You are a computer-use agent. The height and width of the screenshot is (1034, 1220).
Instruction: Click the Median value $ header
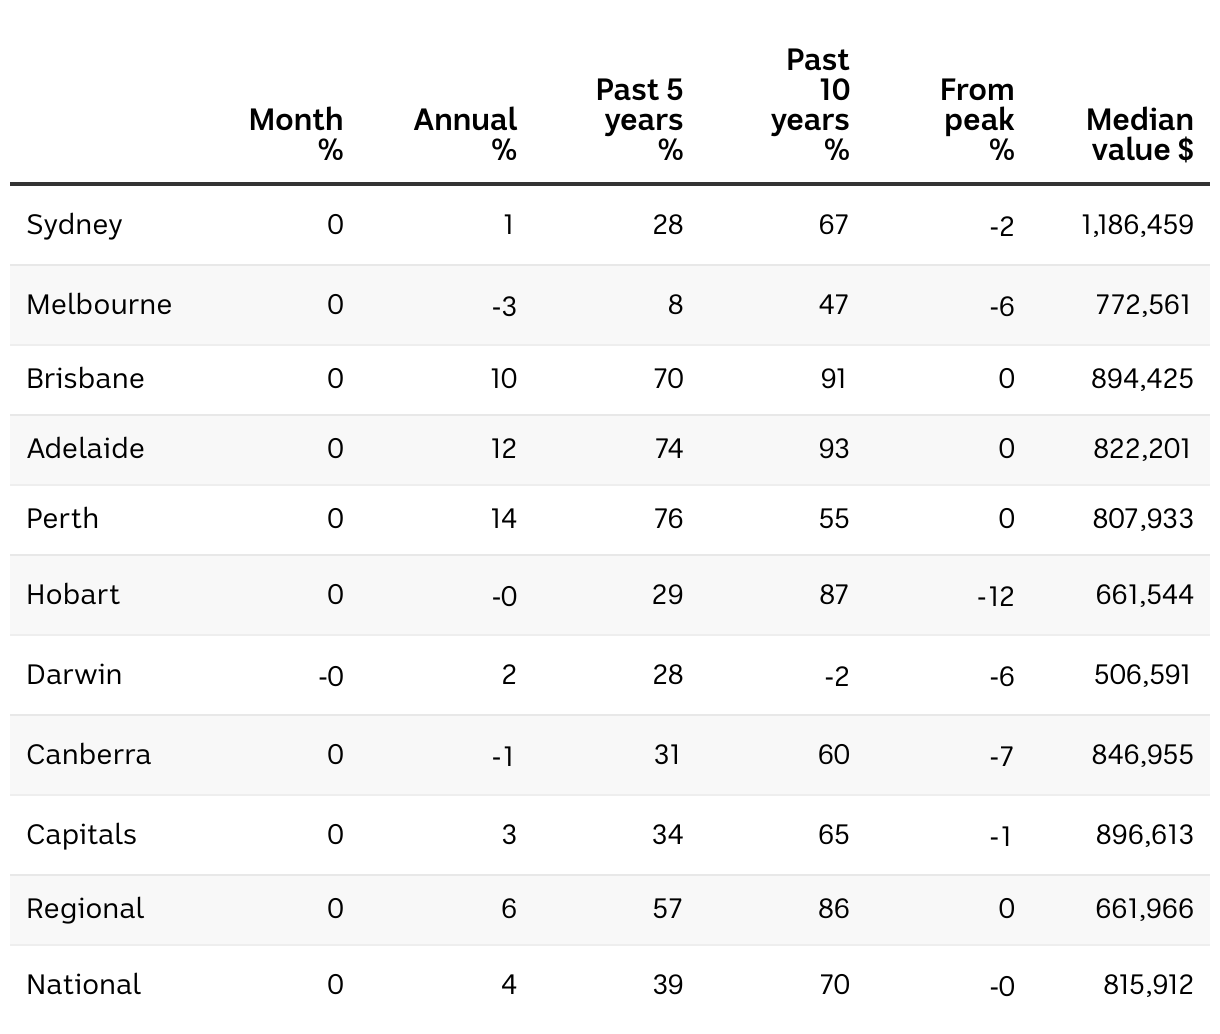(x=1139, y=134)
